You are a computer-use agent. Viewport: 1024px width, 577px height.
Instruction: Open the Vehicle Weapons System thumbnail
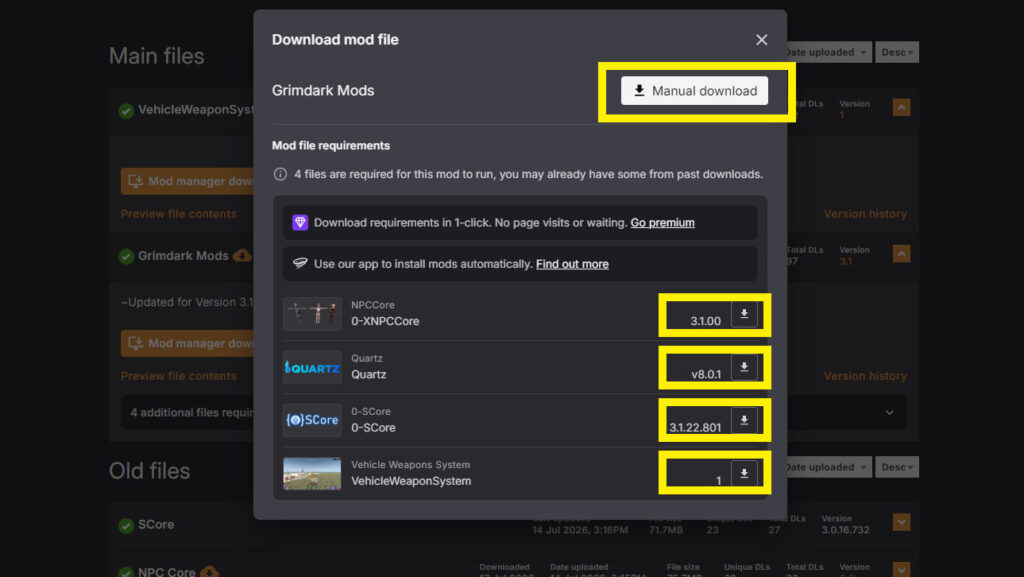(x=312, y=473)
